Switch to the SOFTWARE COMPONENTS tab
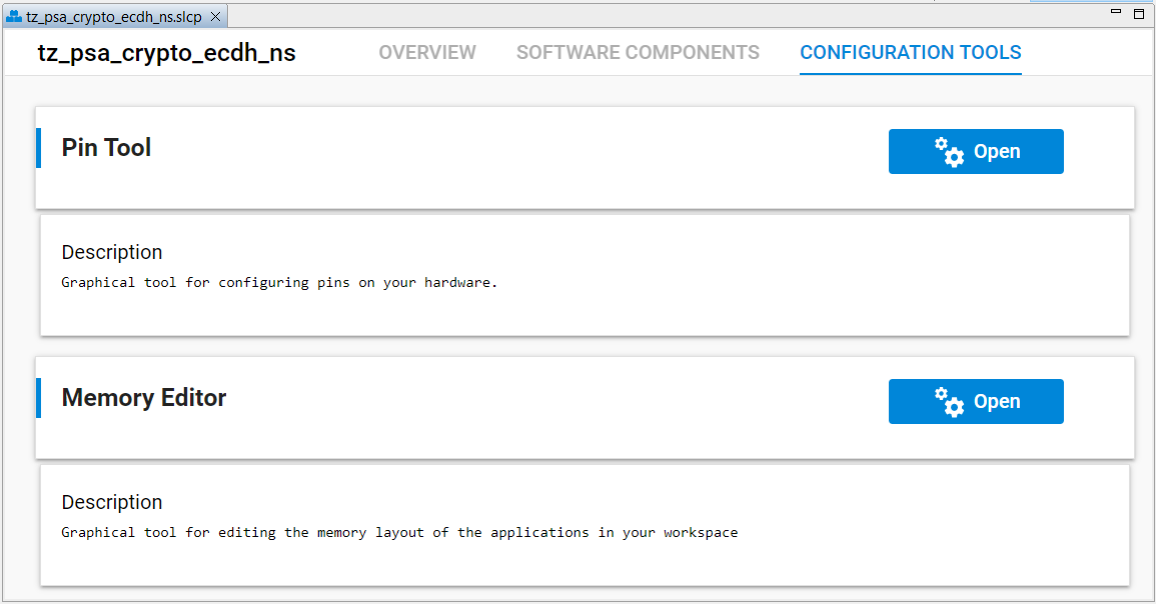Screen dimensions: 1156x604 (x=637, y=53)
